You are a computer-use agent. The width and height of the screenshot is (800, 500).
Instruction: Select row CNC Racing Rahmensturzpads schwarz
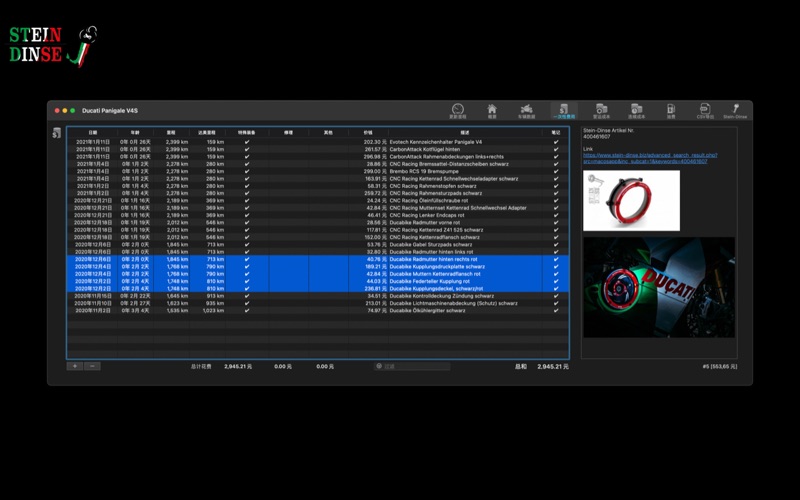coord(318,193)
